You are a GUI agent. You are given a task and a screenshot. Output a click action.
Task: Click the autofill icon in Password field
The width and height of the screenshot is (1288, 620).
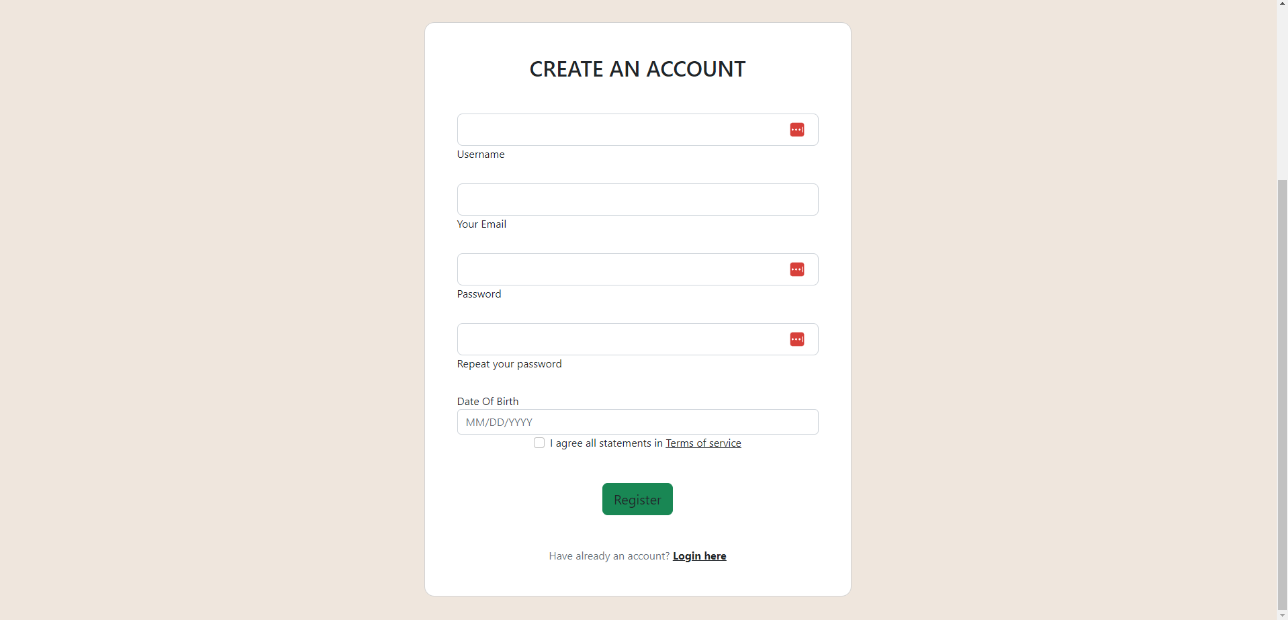tap(797, 269)
